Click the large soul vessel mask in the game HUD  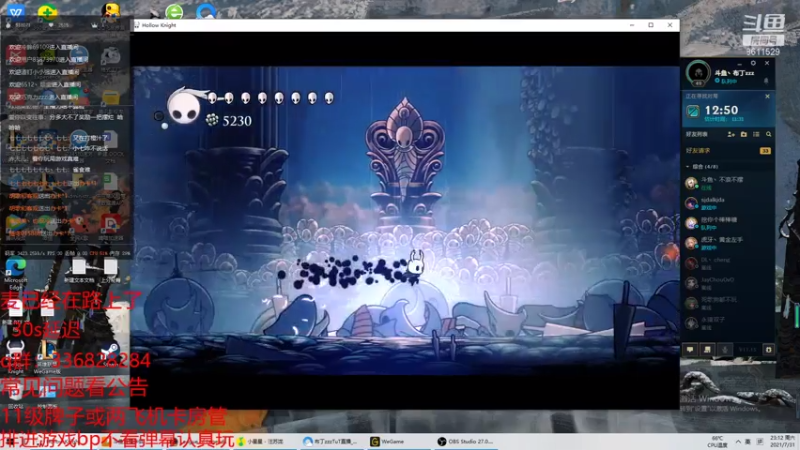(184, 106)
